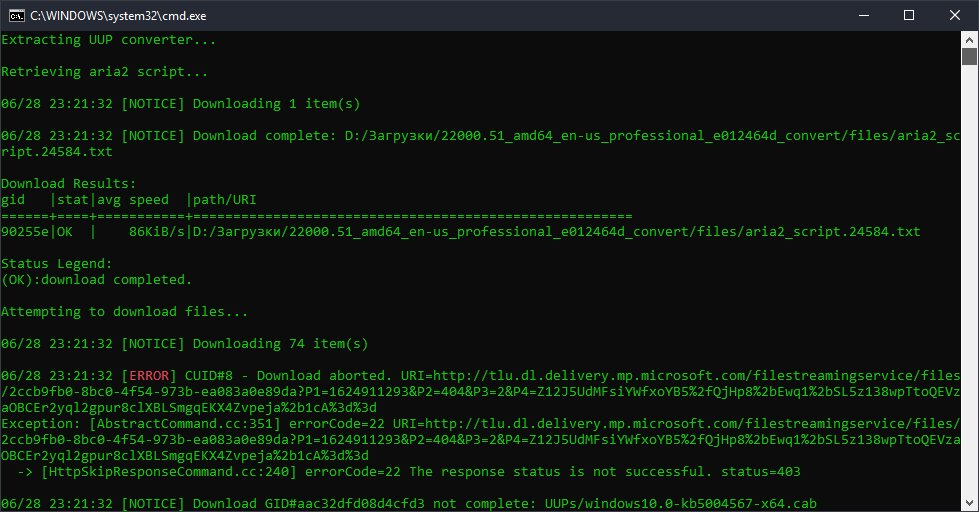This screenshot has width=979, height=512.
Task: Click the "status=403" text
Action: click(760, 471)
